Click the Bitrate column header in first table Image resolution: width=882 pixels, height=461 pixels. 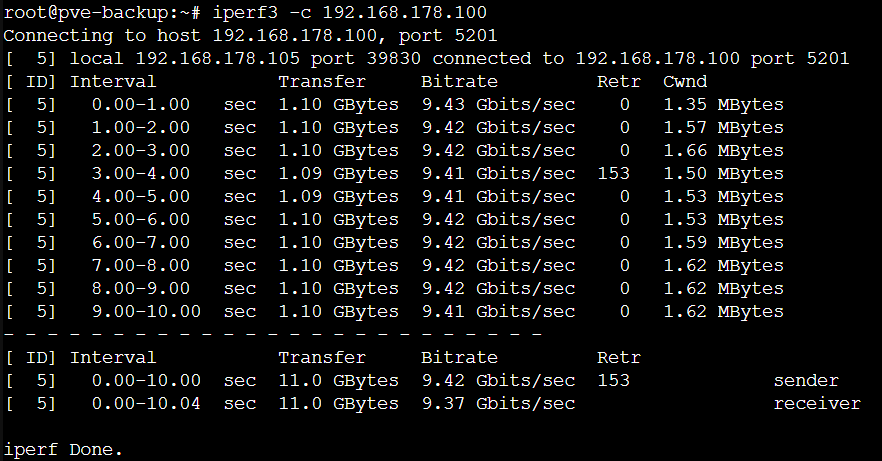click(459, 82)
